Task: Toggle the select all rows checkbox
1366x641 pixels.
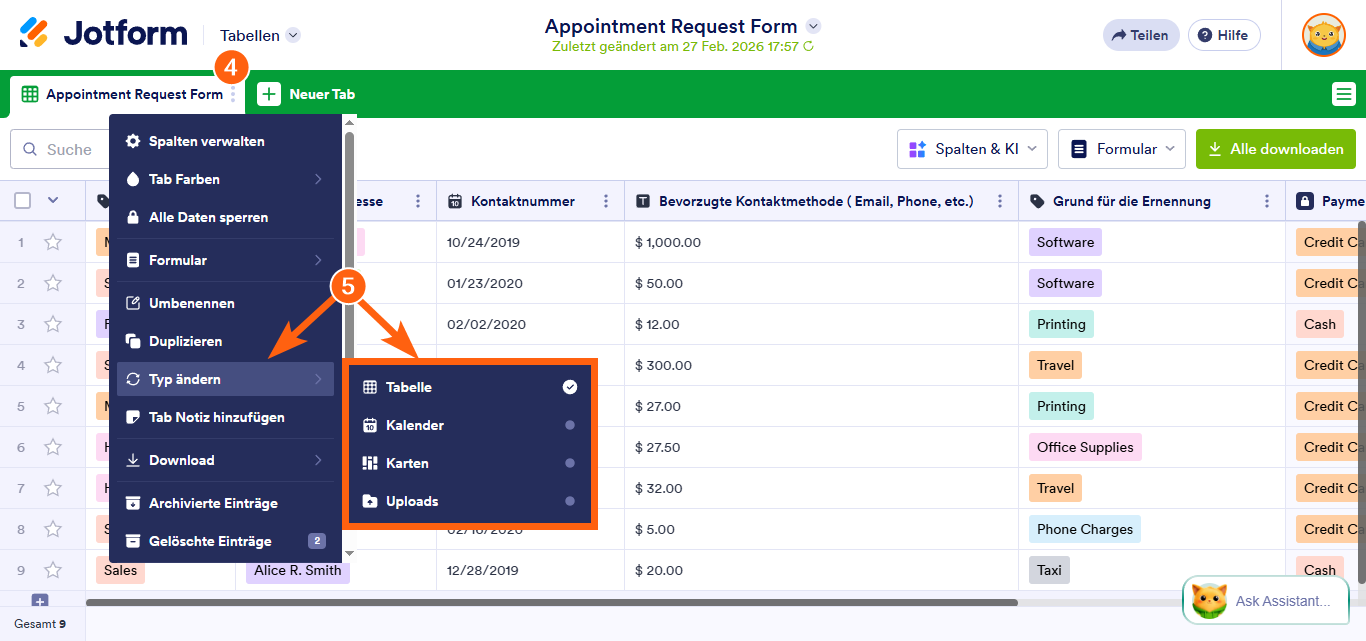Action: (23, 201)
